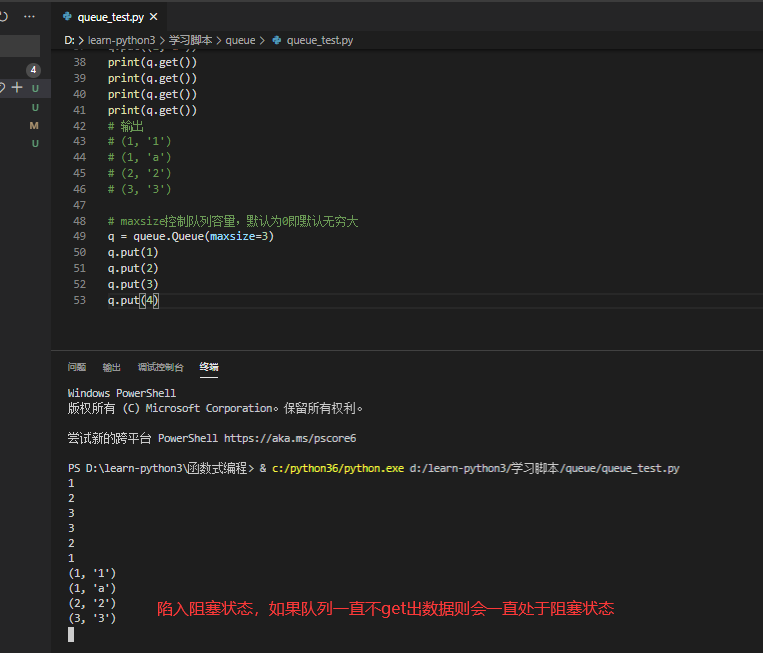This screenshot has height=653, width=763.
Task: Click the c:/python36/python.exe path in terminal
Action: 338,468
